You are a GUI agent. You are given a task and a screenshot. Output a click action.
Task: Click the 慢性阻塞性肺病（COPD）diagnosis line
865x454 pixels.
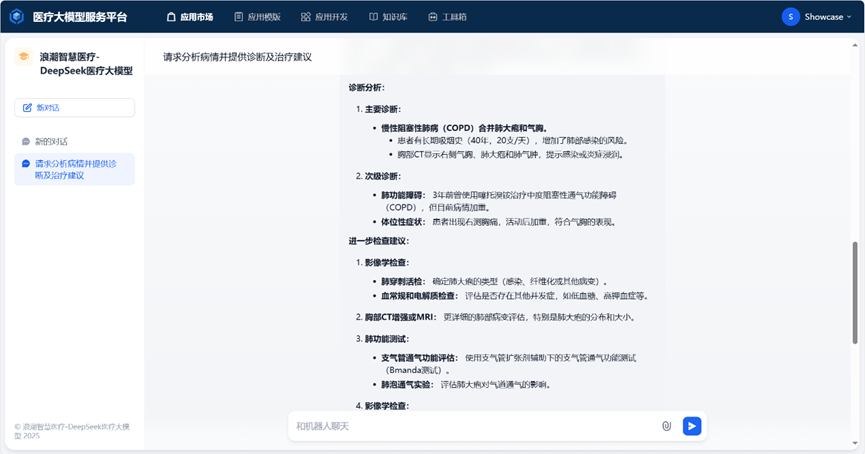[x=464, y=128]
